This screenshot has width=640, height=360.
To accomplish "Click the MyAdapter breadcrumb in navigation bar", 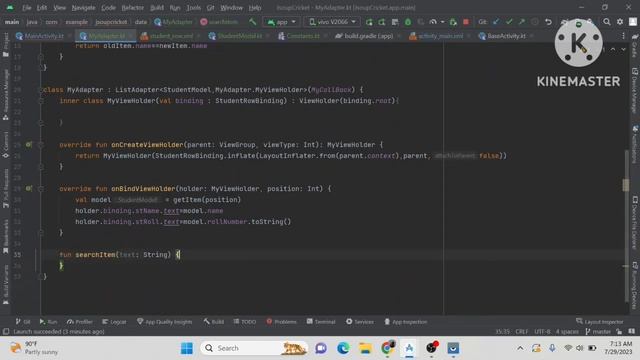I will (x=173, y=22).
